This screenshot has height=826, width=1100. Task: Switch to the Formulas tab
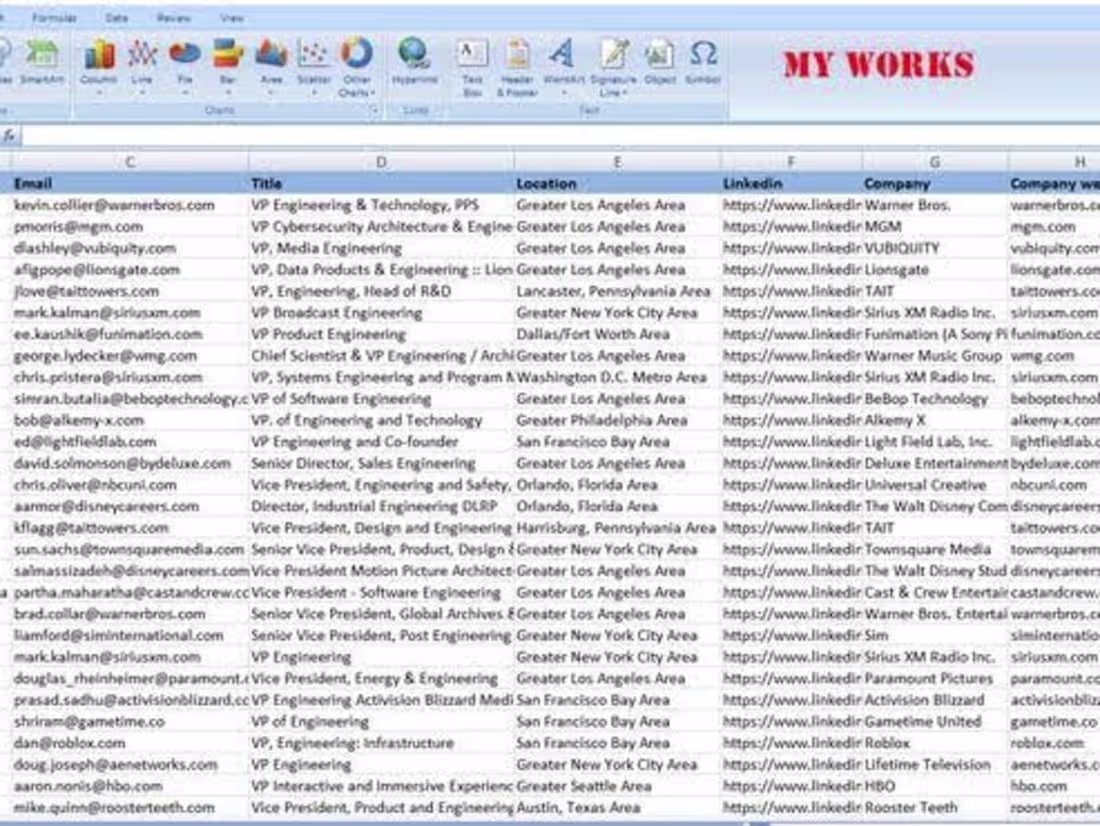(x=54, y=18)
